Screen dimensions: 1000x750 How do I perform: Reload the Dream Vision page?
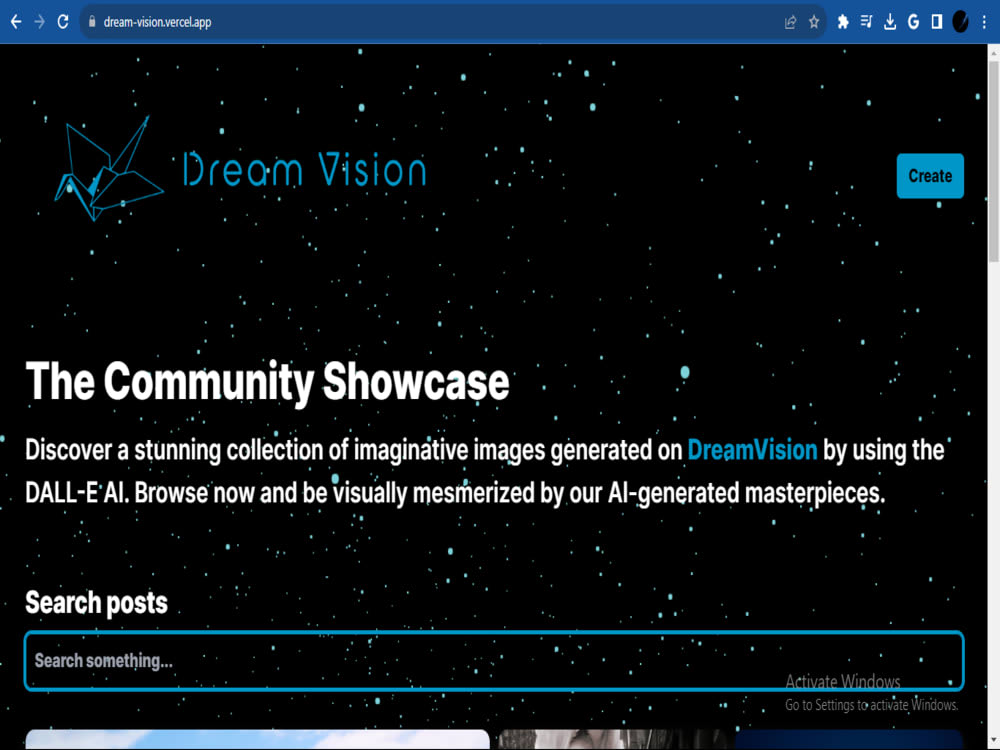pyautogui.click(x=62, y=22)
